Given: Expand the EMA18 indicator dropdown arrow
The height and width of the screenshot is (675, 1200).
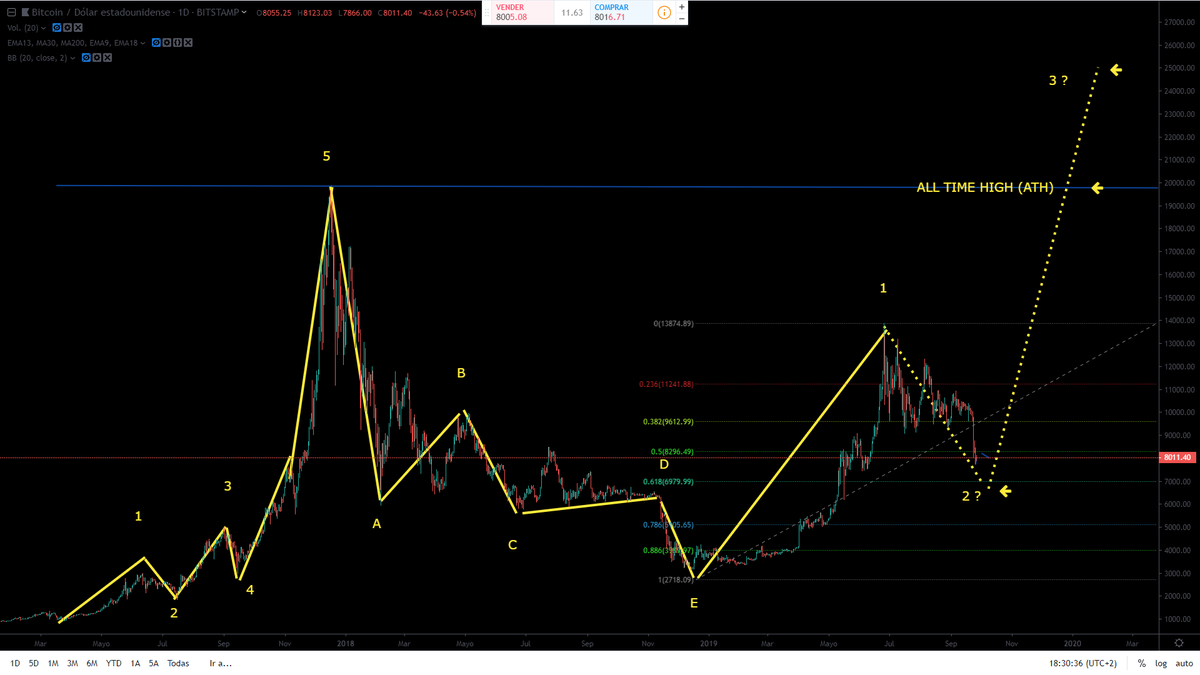Looking at the screenshot, I should coord(143,43).
